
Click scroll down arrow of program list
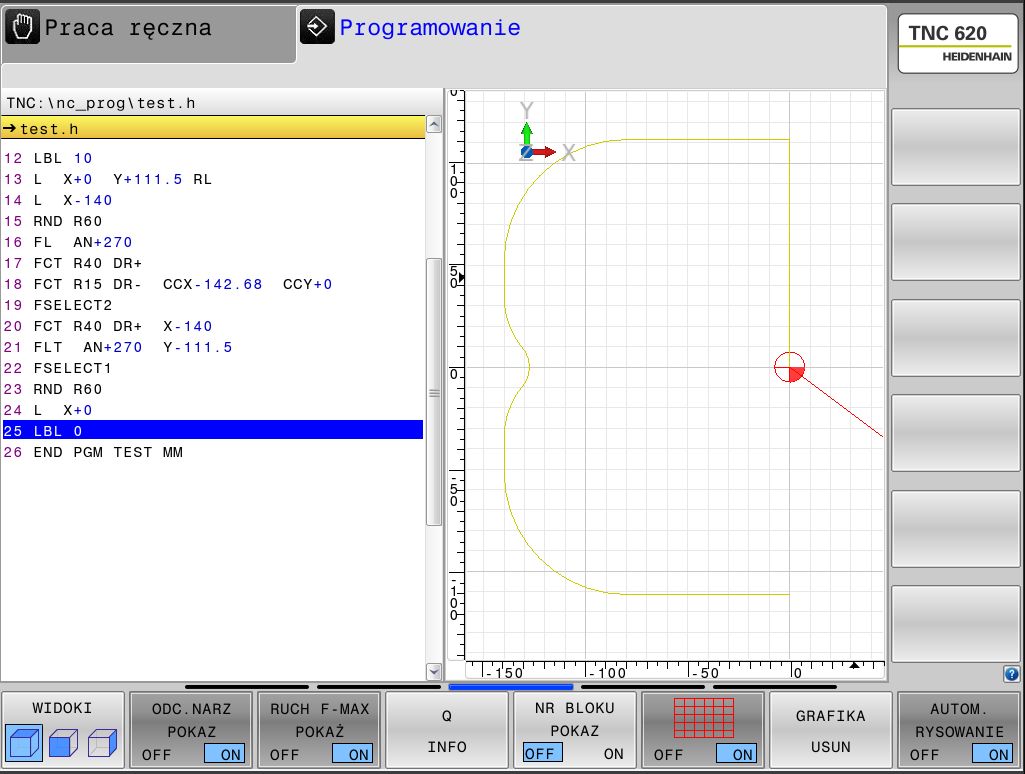(x=433, y=671)
